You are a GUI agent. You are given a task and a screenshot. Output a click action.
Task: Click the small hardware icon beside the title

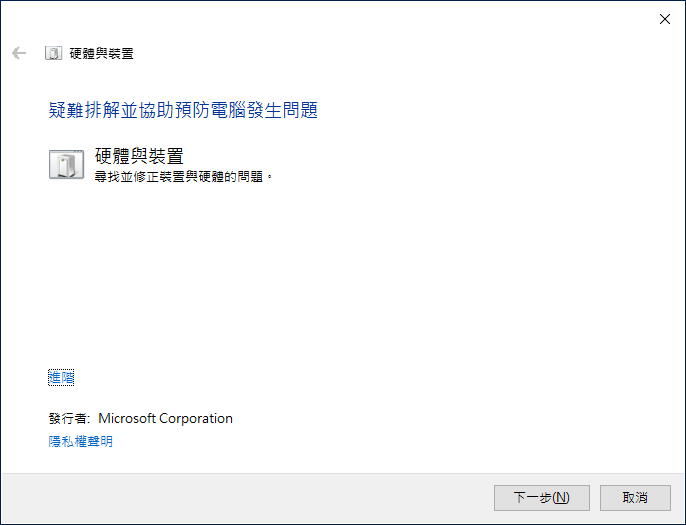[x=53, y=53]
